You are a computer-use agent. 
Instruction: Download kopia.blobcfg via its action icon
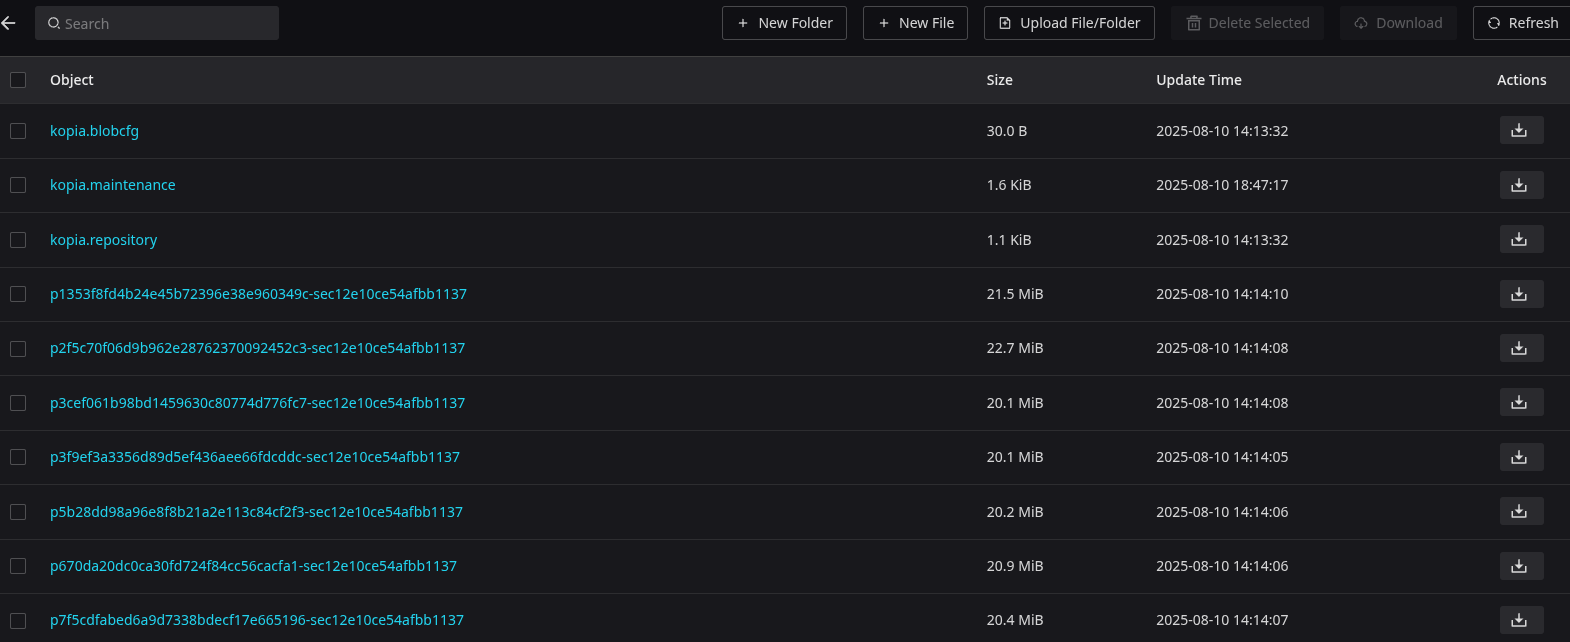click(1521, 130)
